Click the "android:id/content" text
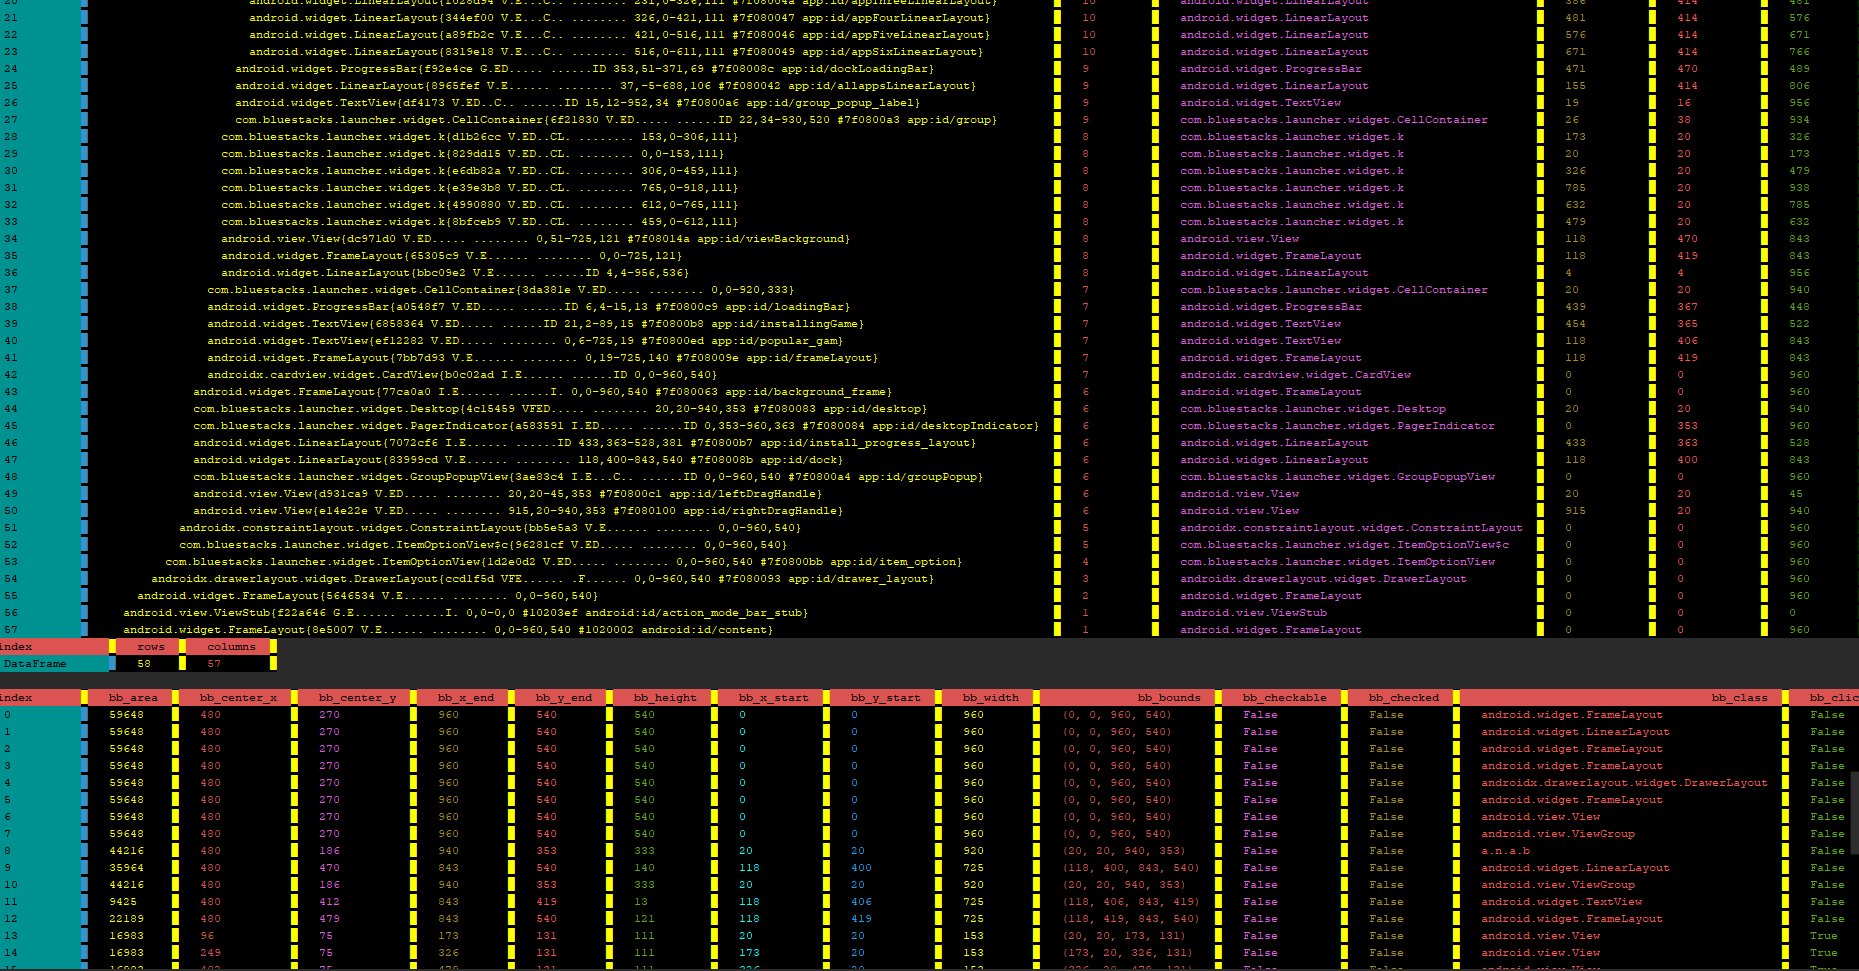1859x971 pixels. 706,629
